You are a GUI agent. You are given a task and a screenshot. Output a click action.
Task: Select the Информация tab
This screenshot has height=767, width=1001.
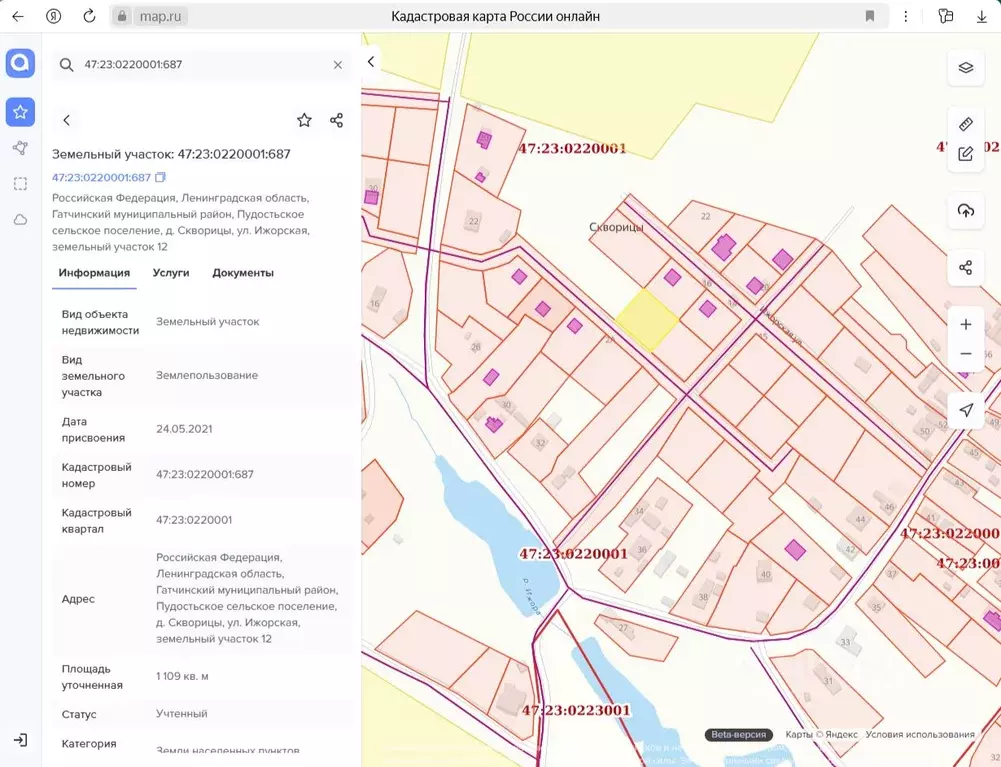(94, 273)
